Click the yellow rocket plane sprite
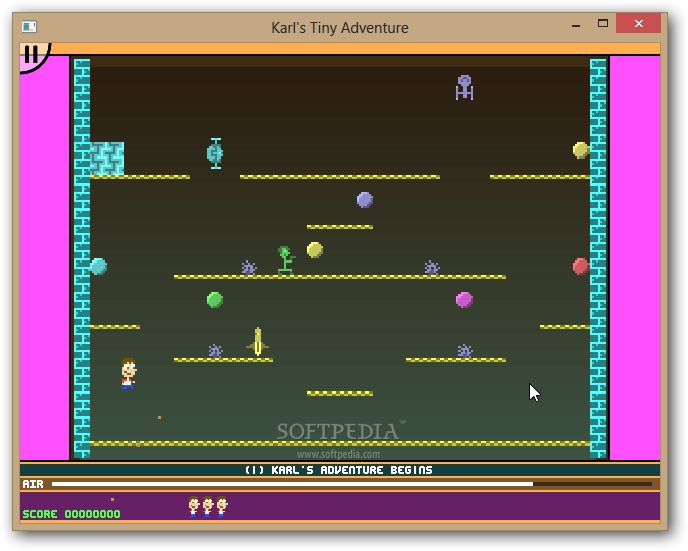 coord(258,342)
